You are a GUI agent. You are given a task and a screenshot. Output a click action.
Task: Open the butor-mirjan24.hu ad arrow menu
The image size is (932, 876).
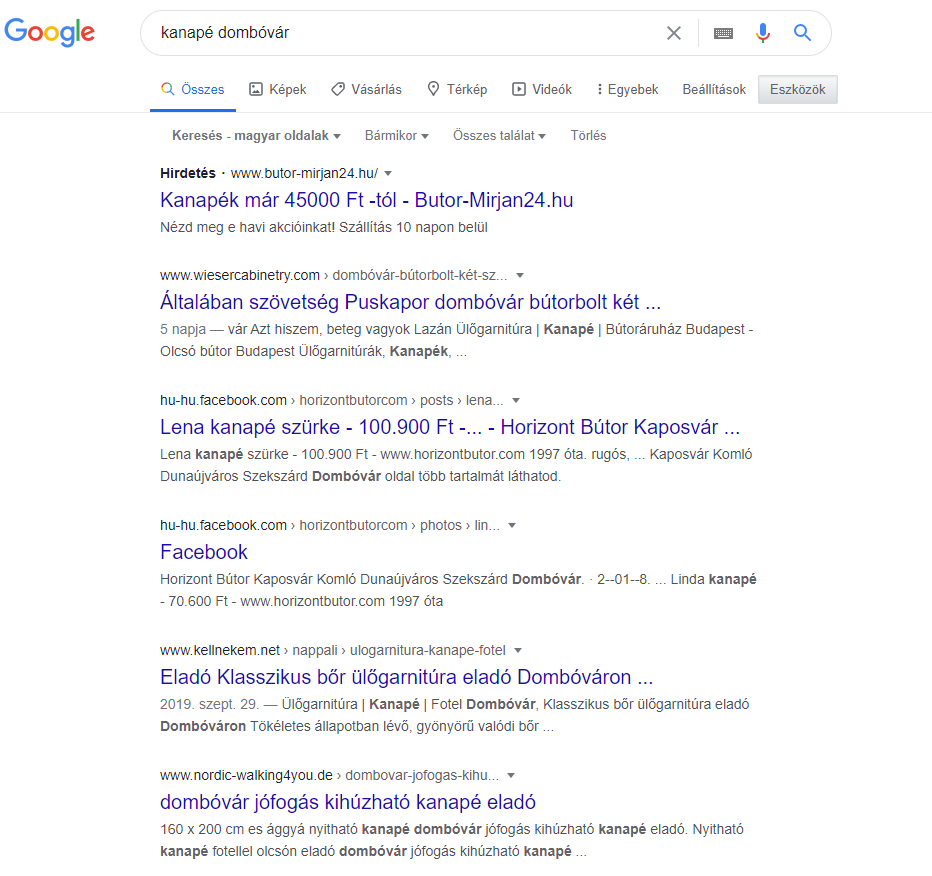pyautogui.click(x=388, y=174)
